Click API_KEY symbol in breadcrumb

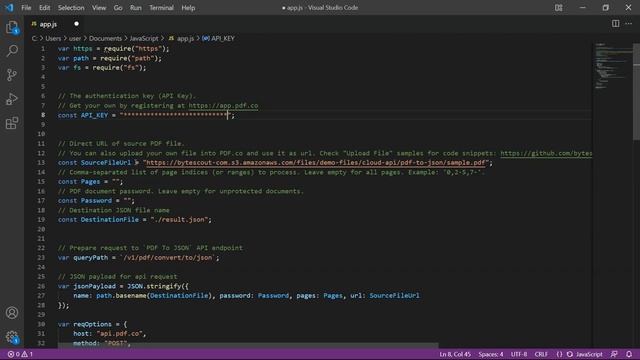[x=218, y=38]
